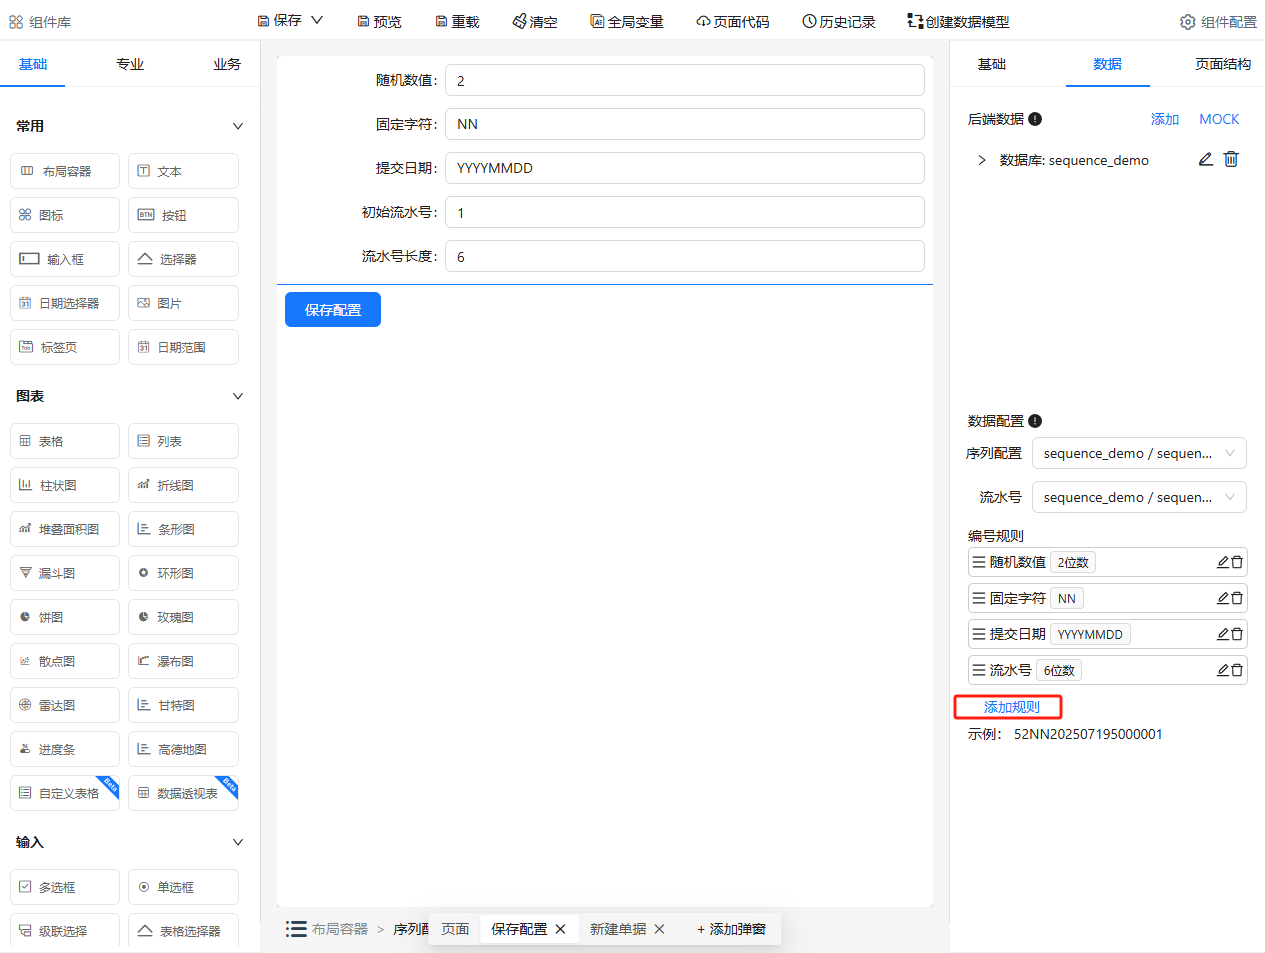Select the 饼图 pie chart component

coord(64,616)
